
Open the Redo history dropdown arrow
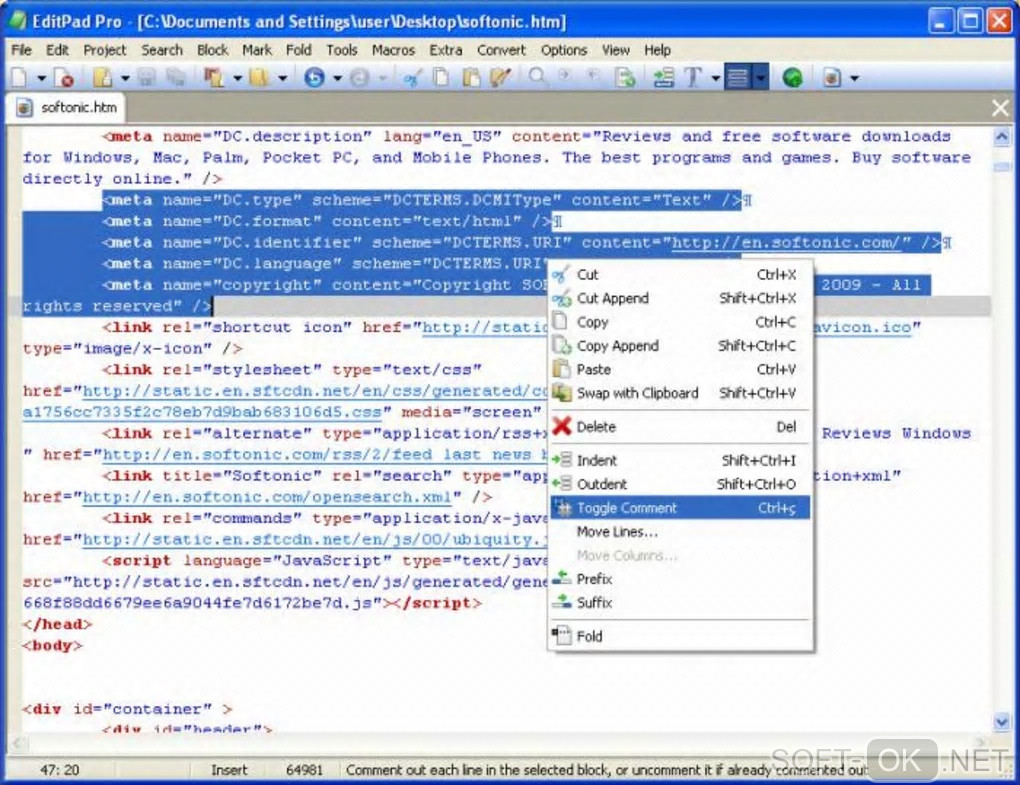pos(383,79)
